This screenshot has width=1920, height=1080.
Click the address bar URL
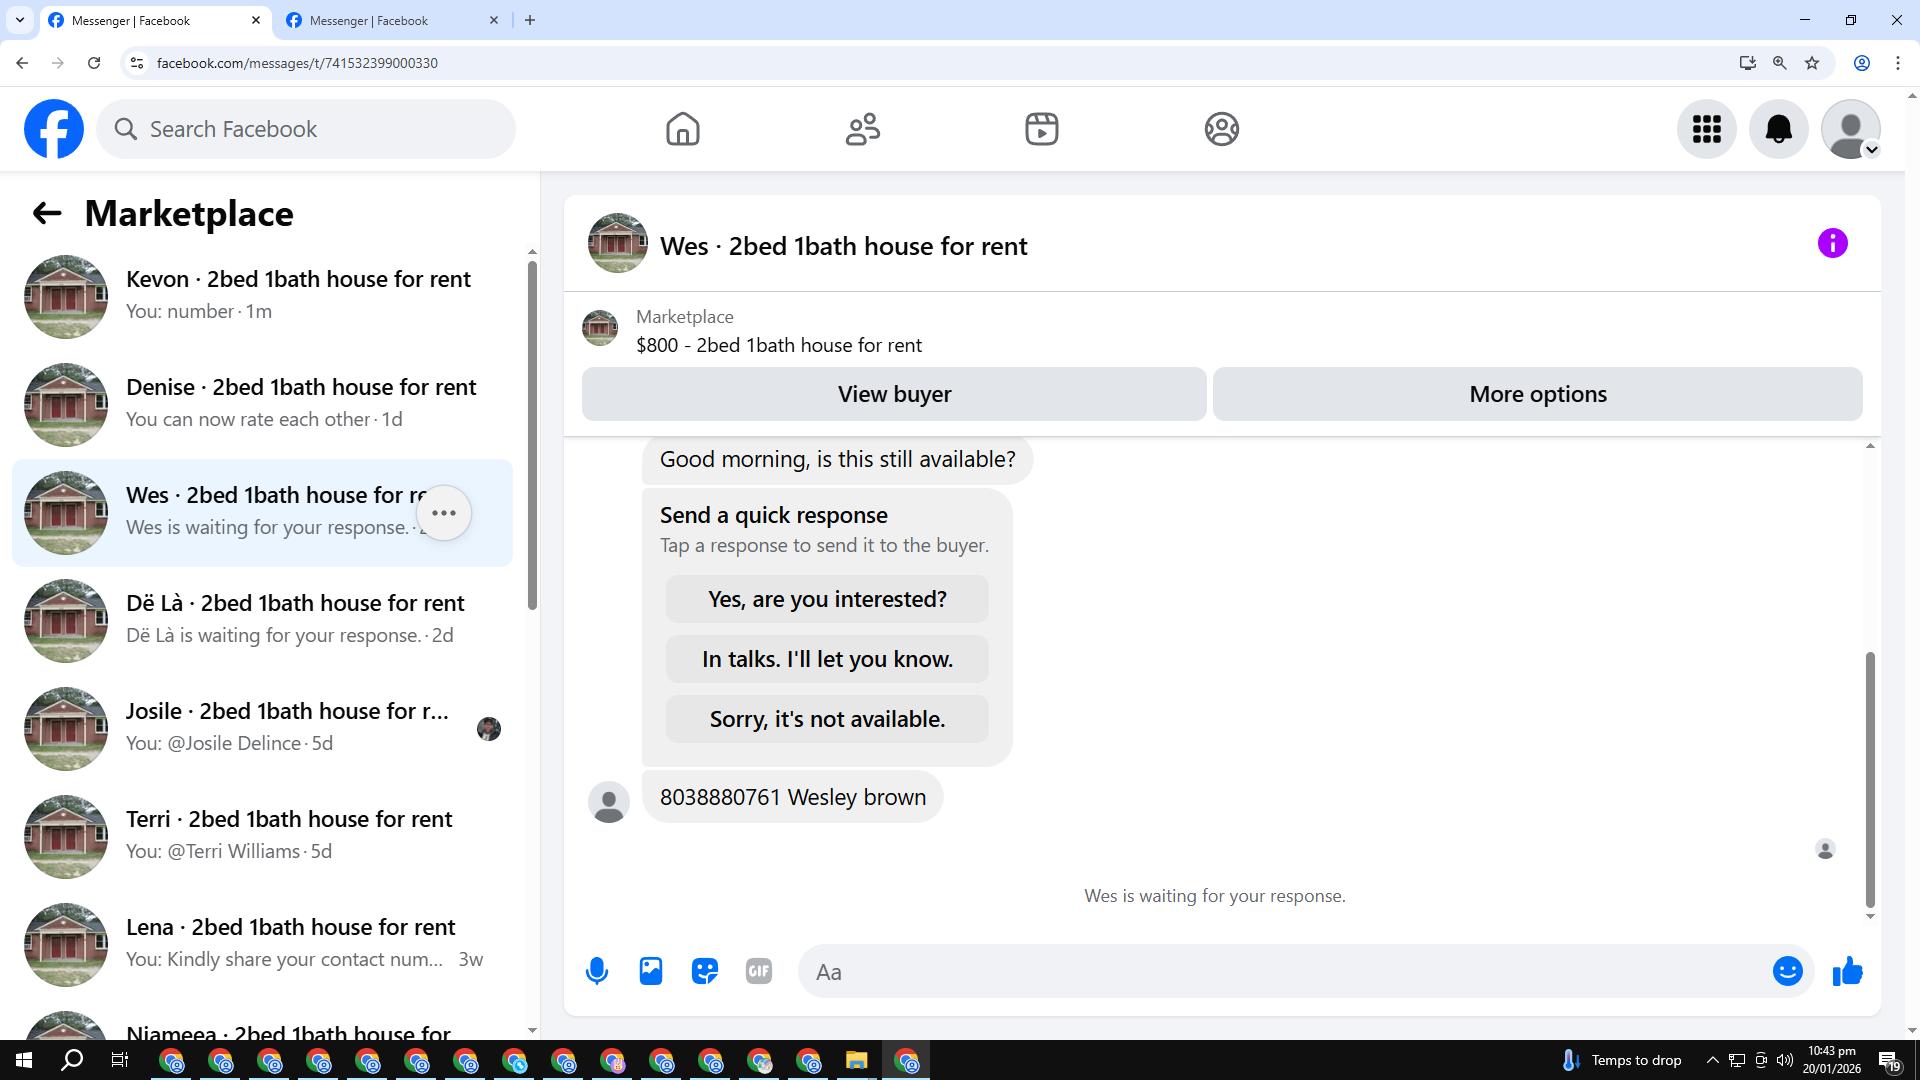click(x=297, y=63)
